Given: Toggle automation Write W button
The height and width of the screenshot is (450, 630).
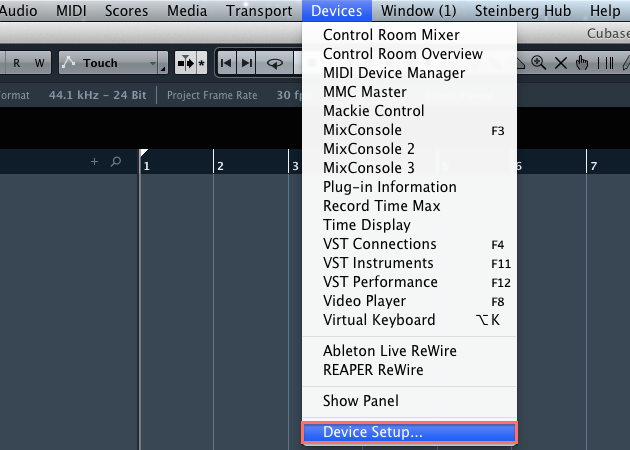Looking at the screenshot, I should point(39,63).
